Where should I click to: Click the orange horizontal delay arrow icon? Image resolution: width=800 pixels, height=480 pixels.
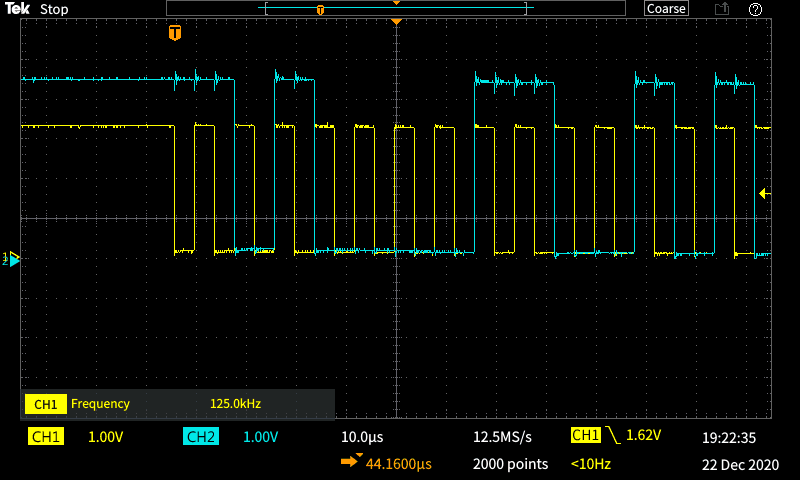(352, 463)
